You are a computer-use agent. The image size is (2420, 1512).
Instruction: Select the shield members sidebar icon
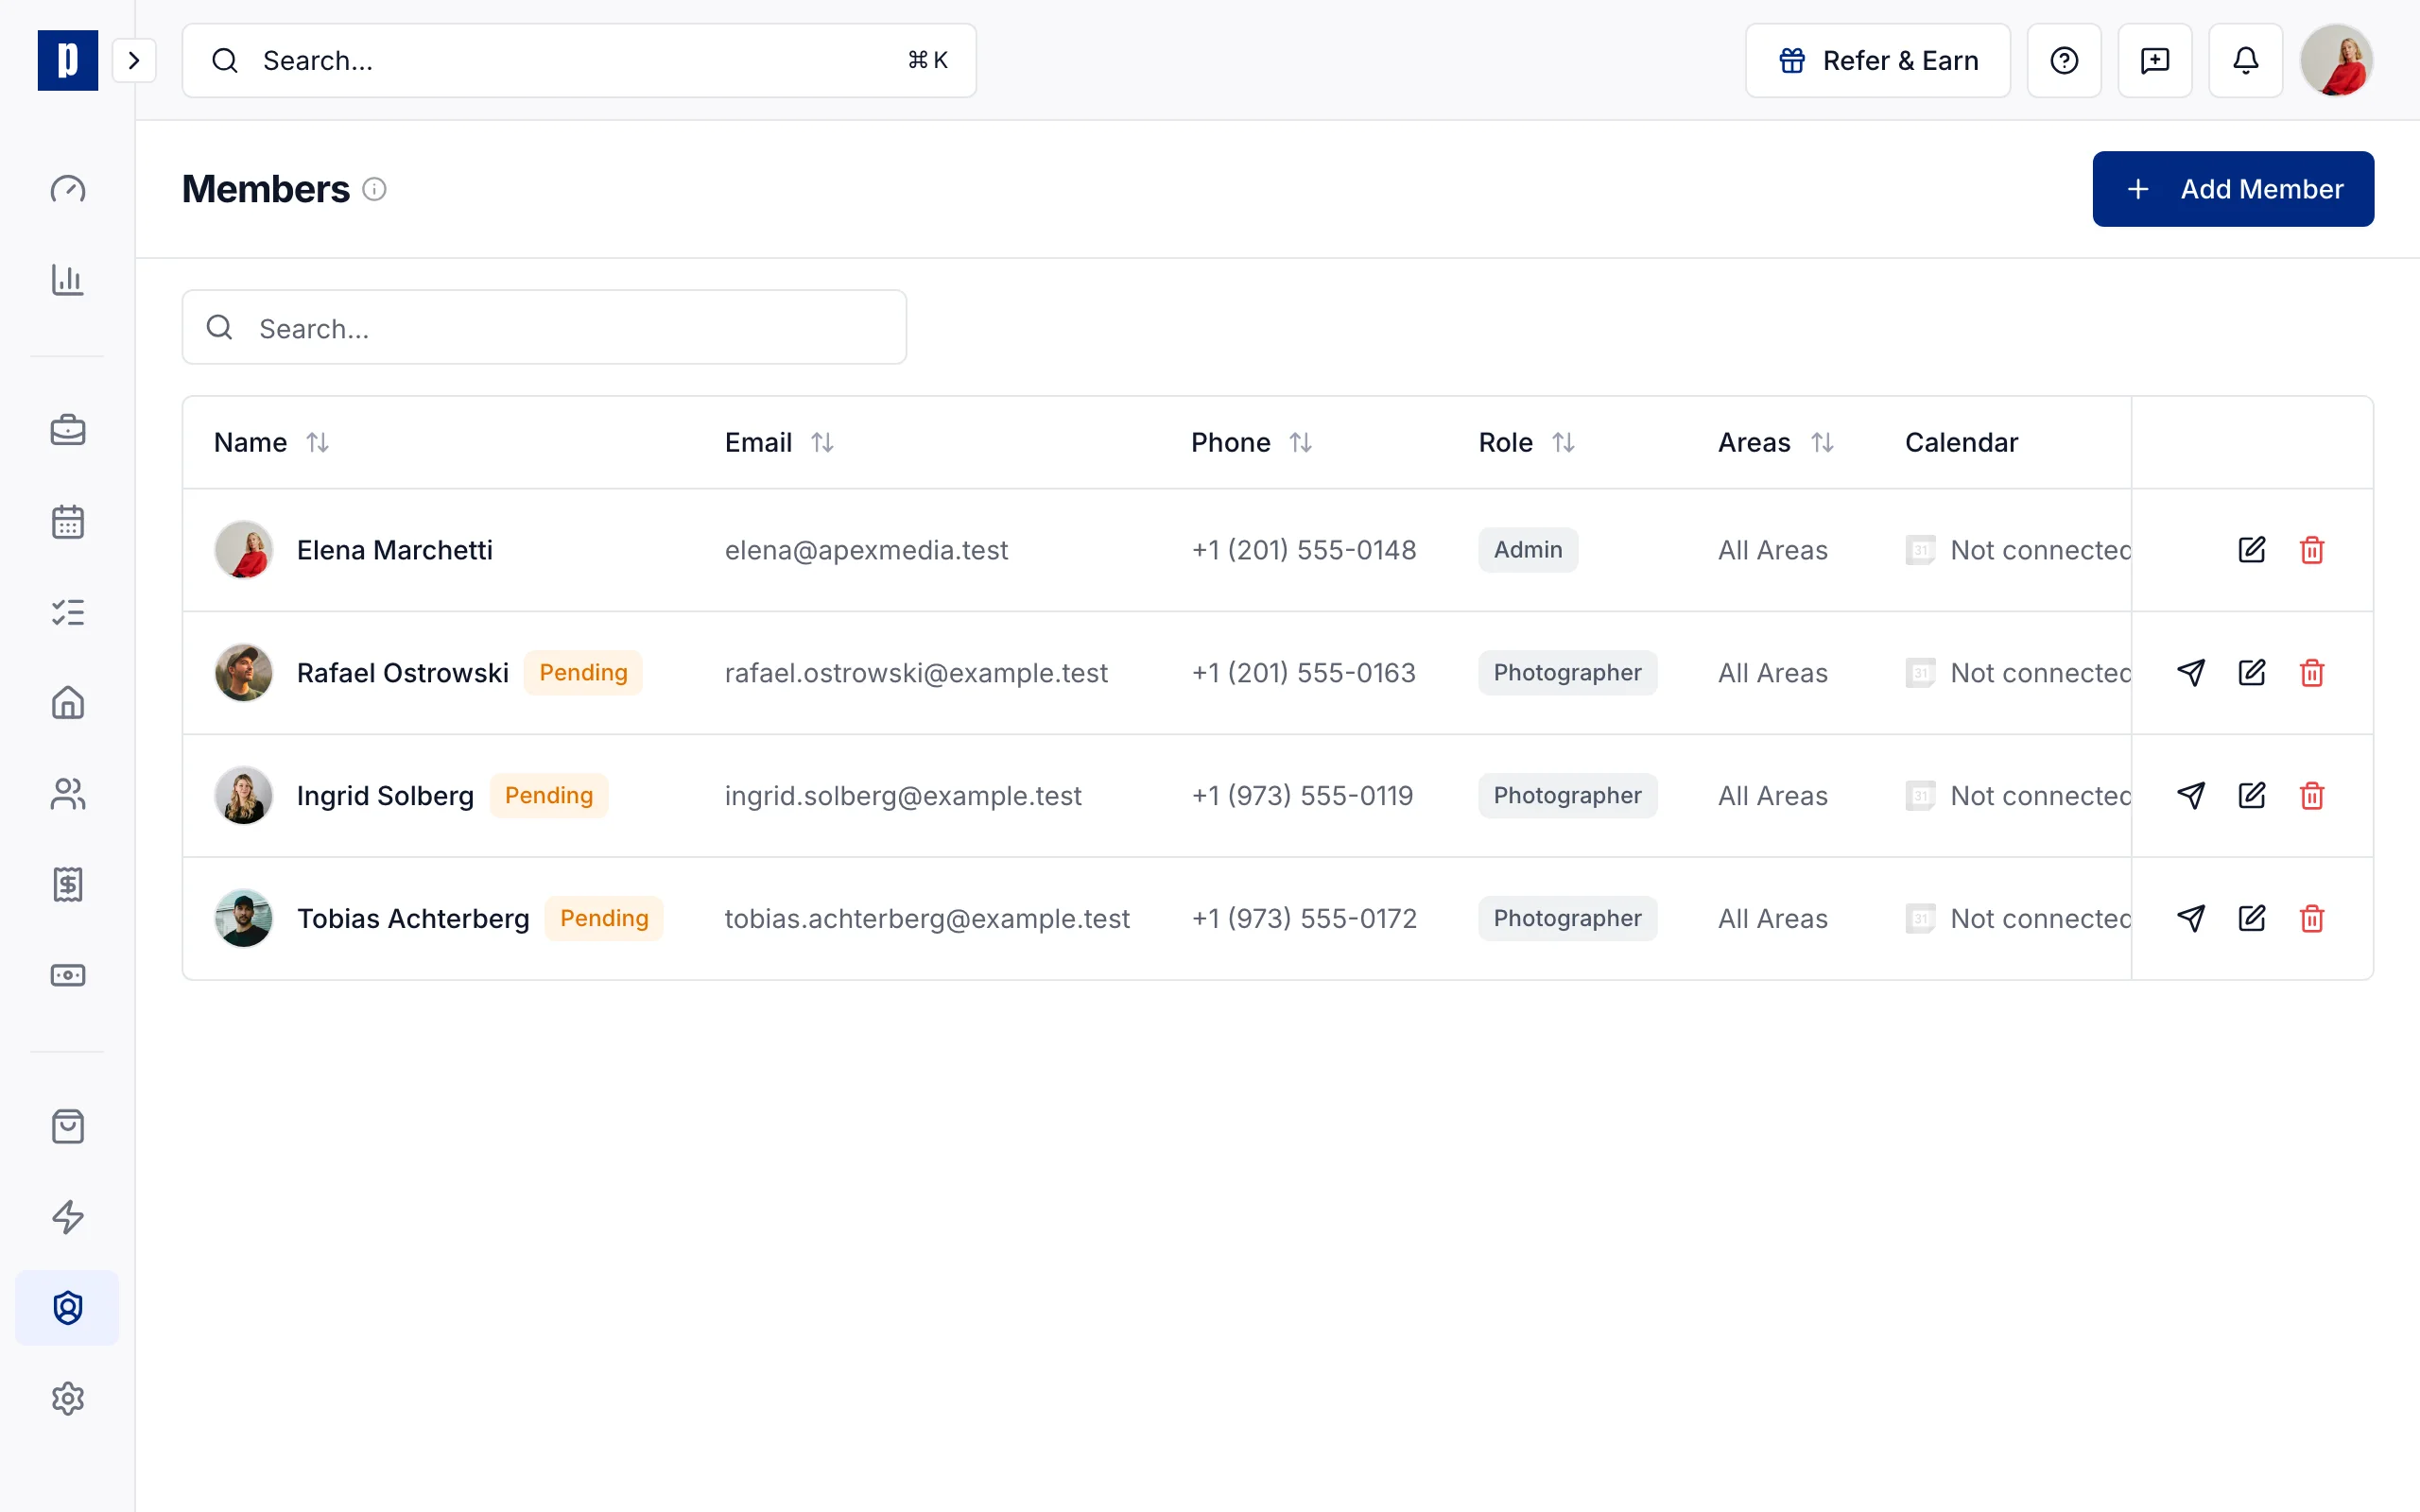click(x=67, y=1308)
